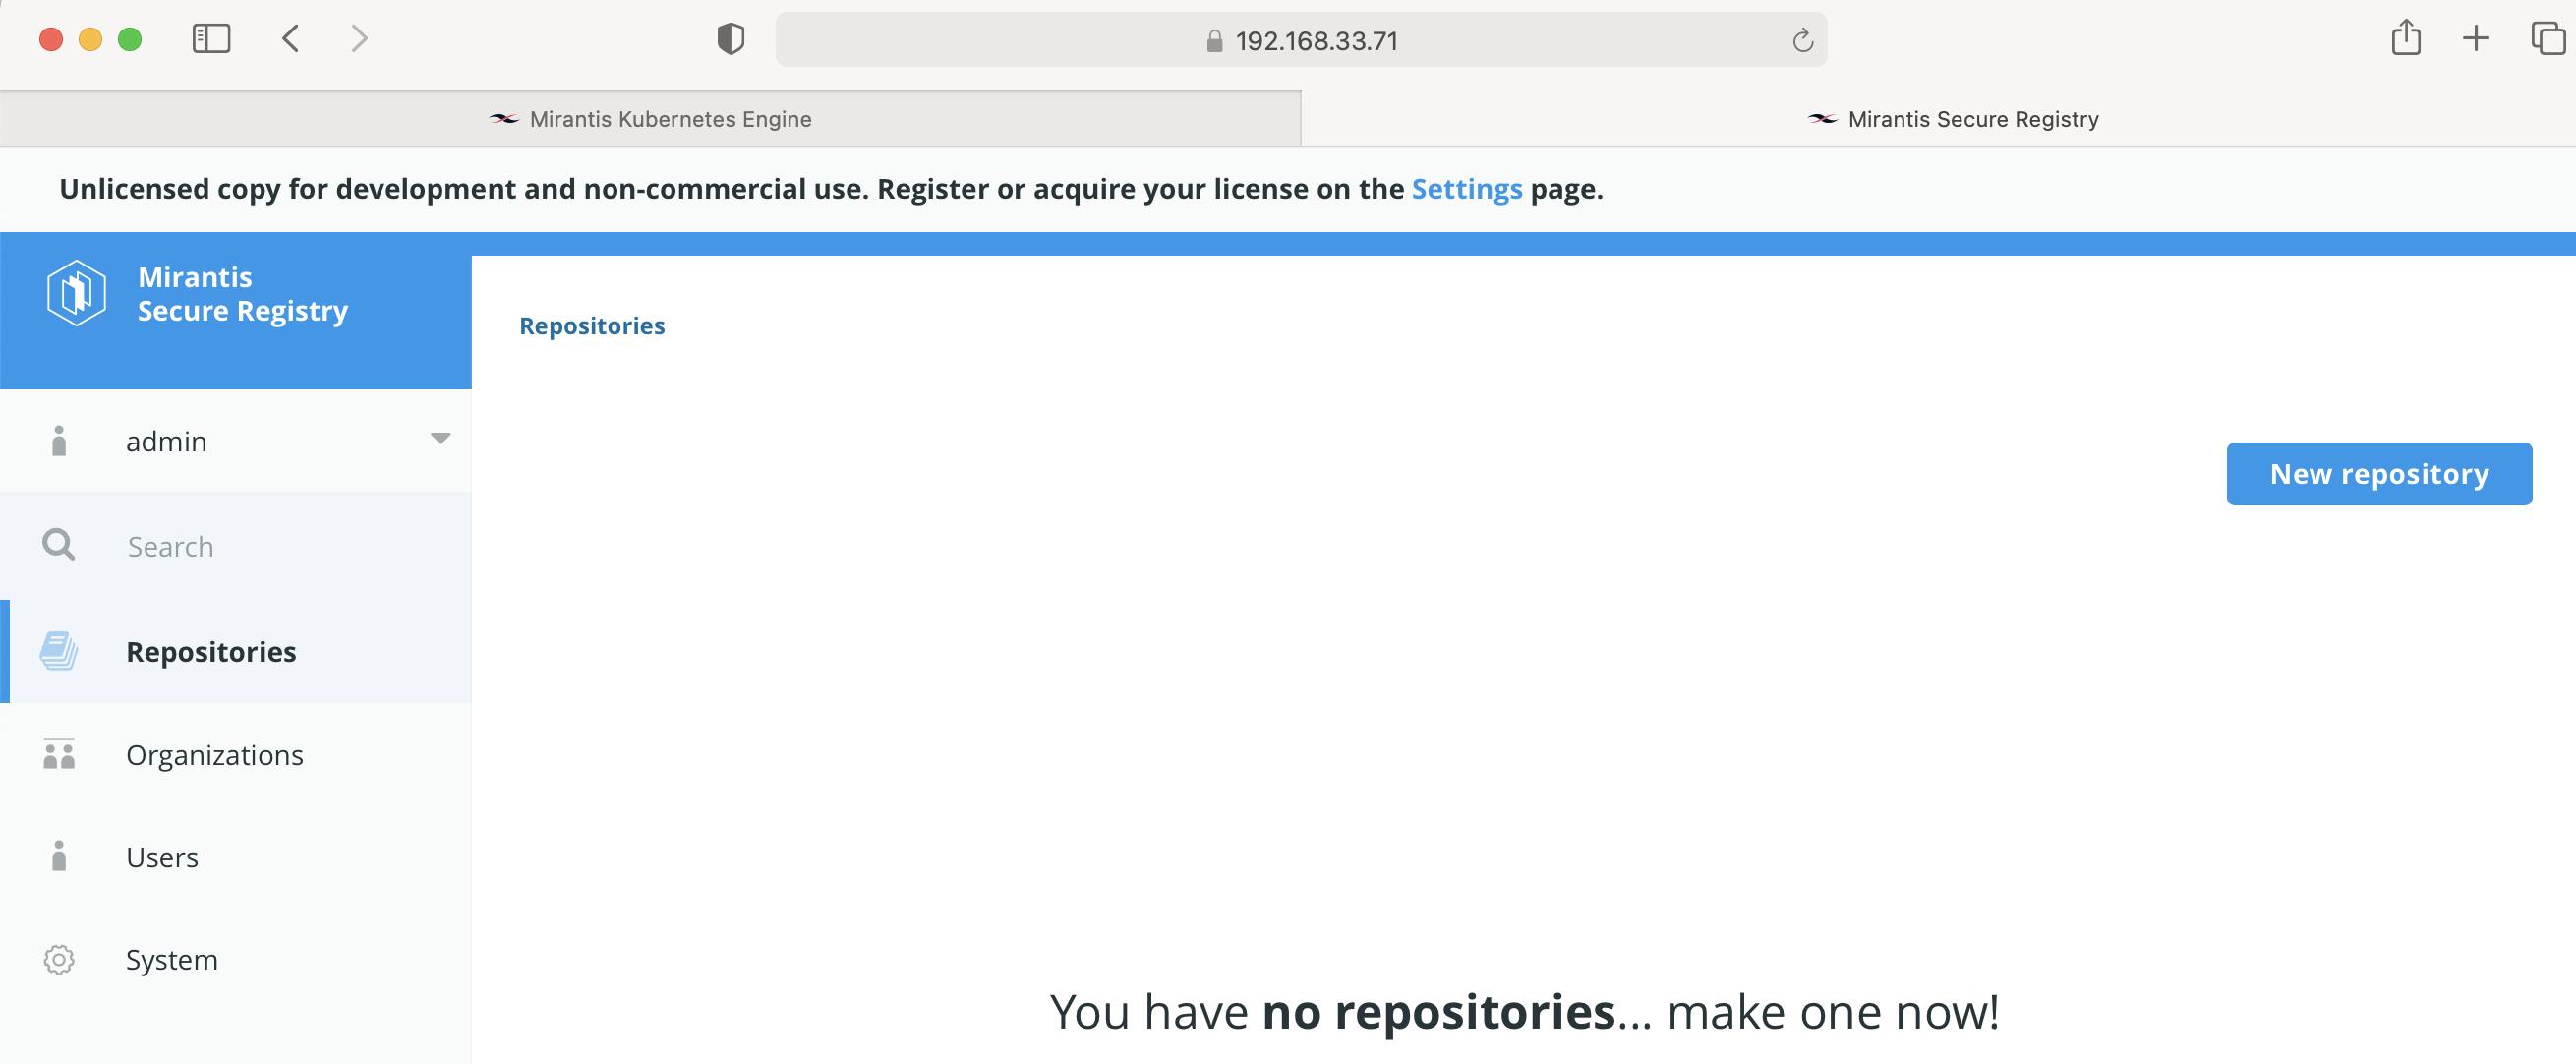This screenshot has width=2576, height=1064.
Task: Click the New repository button
Action: pos(2378,474)
